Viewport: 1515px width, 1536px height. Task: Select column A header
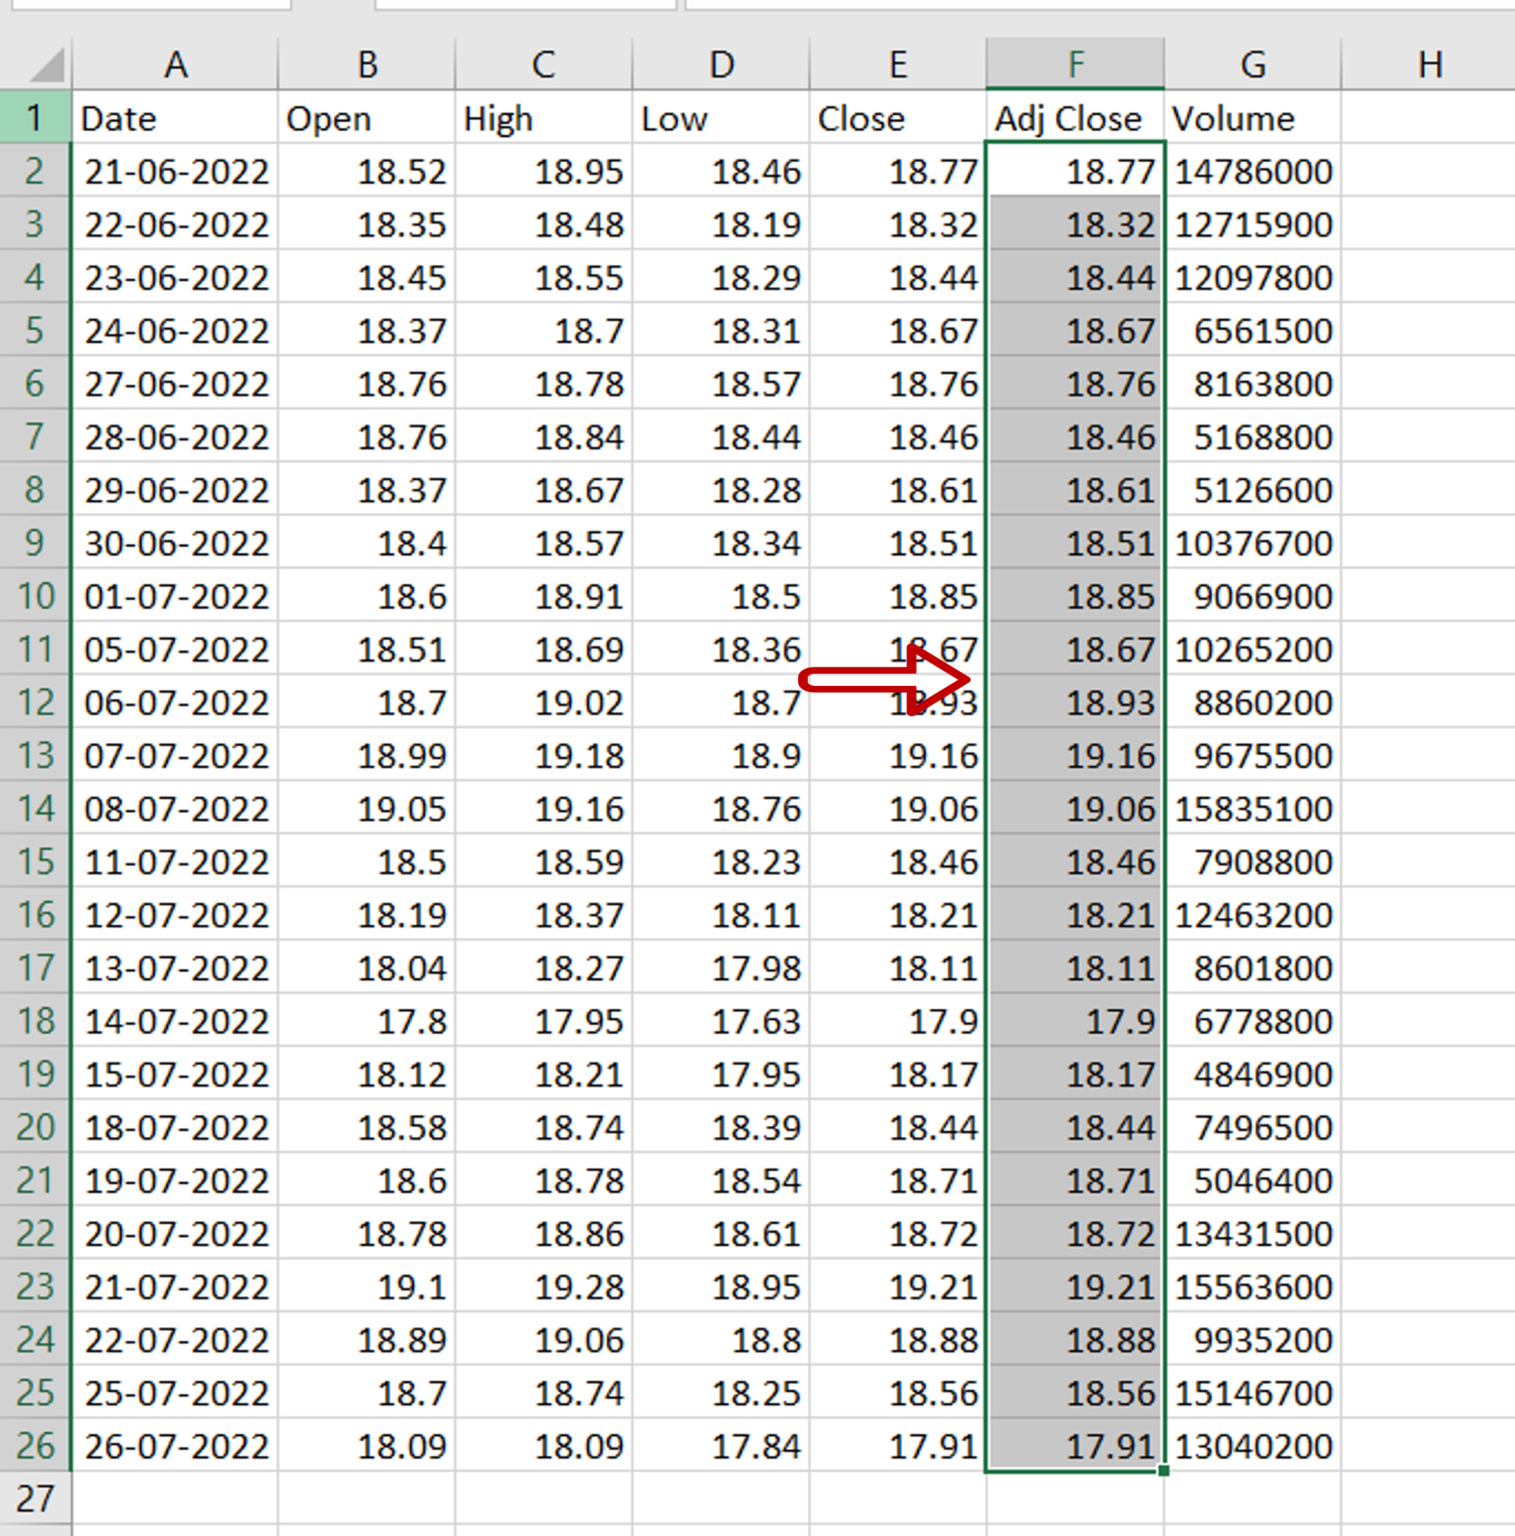[177, 64]
